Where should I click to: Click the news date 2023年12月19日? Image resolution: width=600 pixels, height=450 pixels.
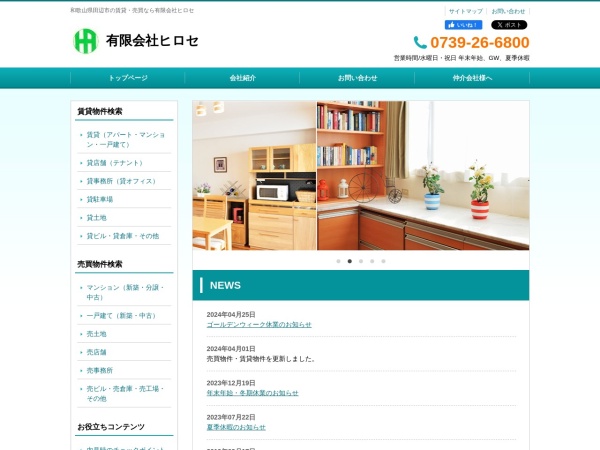pos(231,383)
